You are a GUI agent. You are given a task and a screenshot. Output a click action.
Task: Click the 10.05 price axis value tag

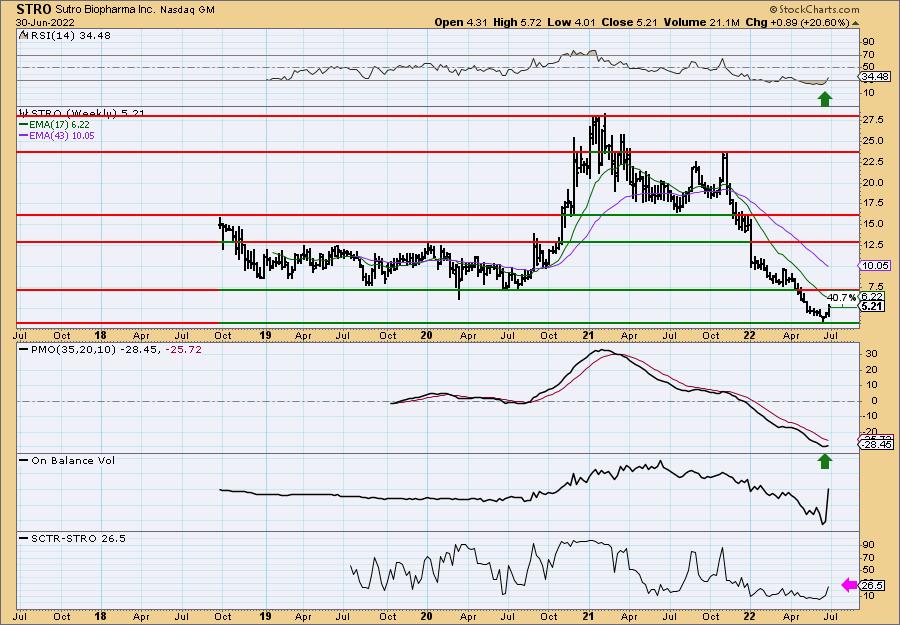pyautogui.click(x=875, y=265)
